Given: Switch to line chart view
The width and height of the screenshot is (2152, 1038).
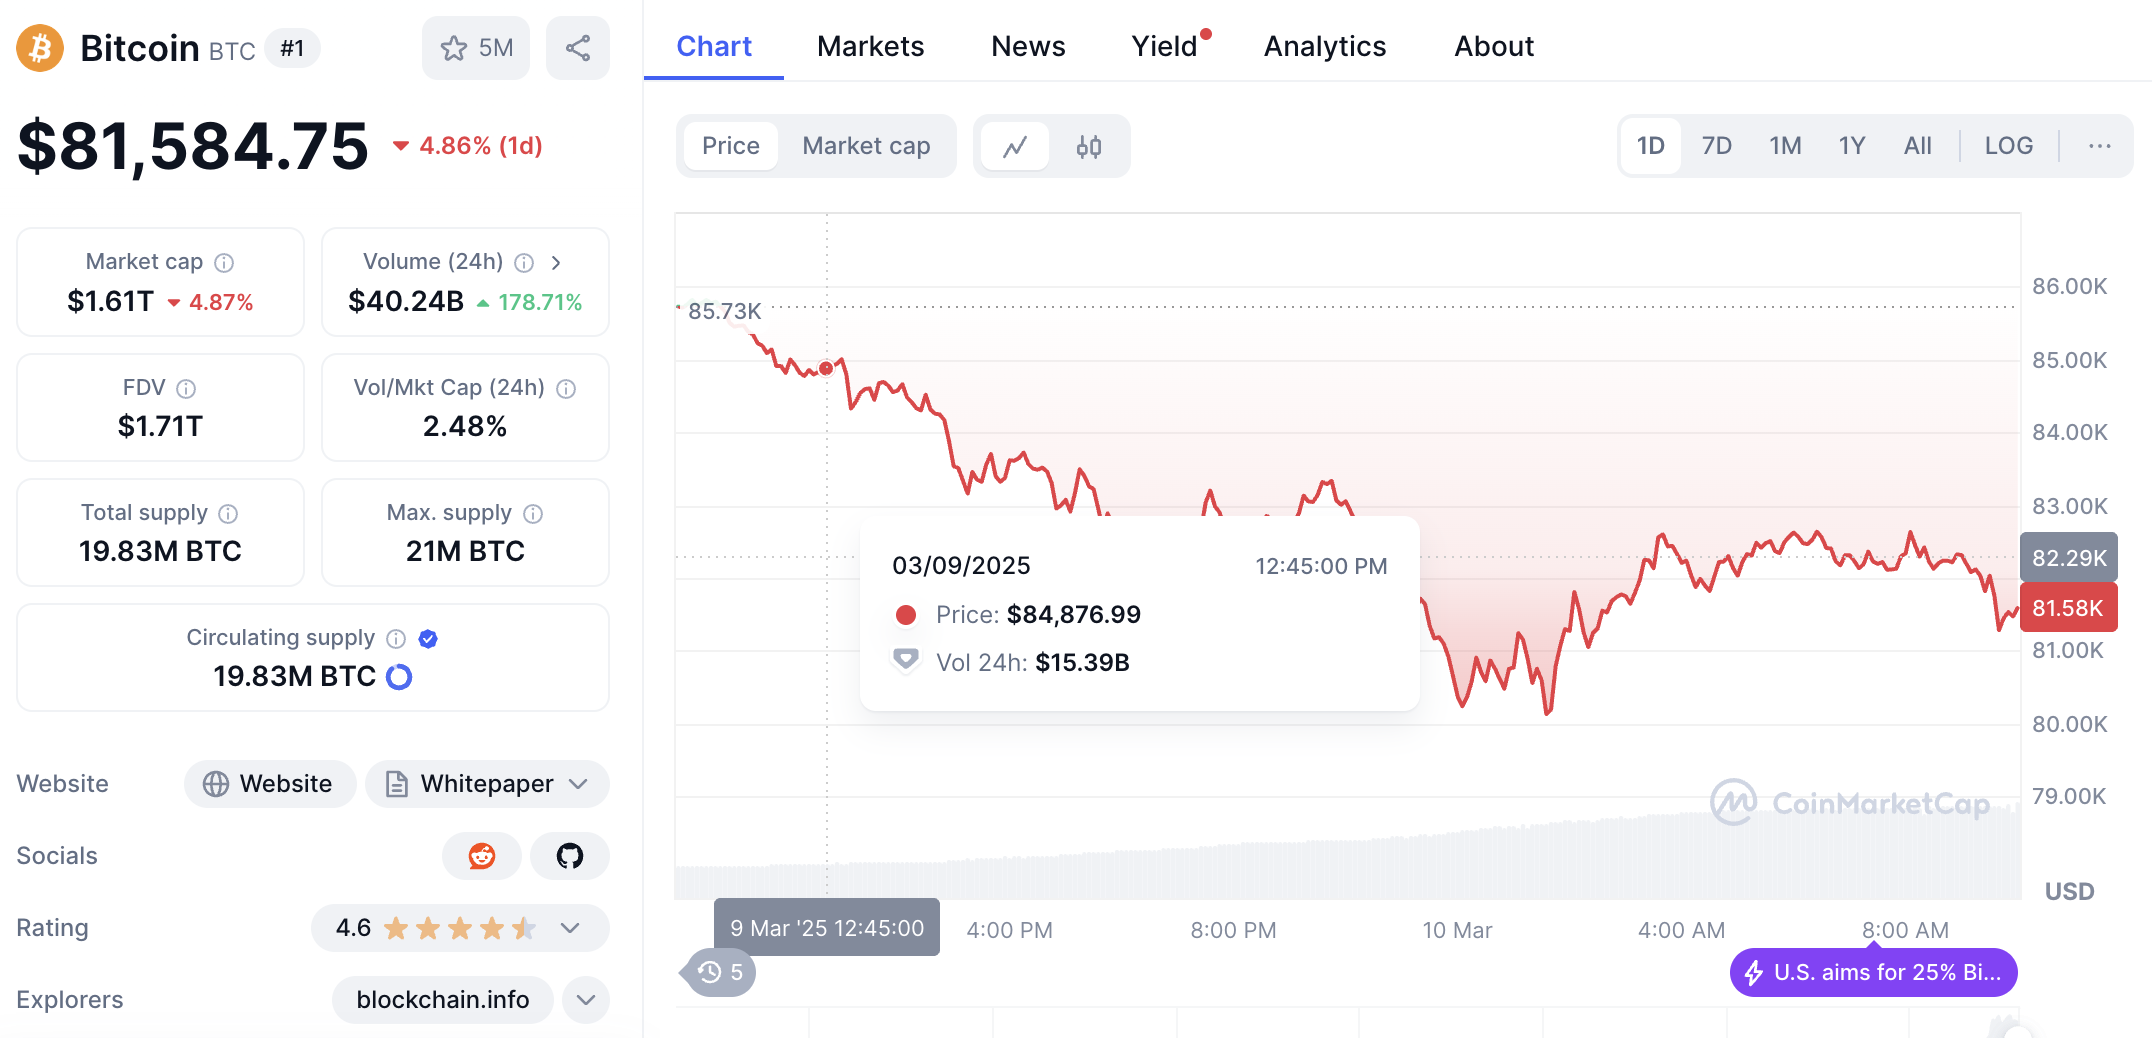Looking at the screenshot, I should click(x=1016, y=146).
